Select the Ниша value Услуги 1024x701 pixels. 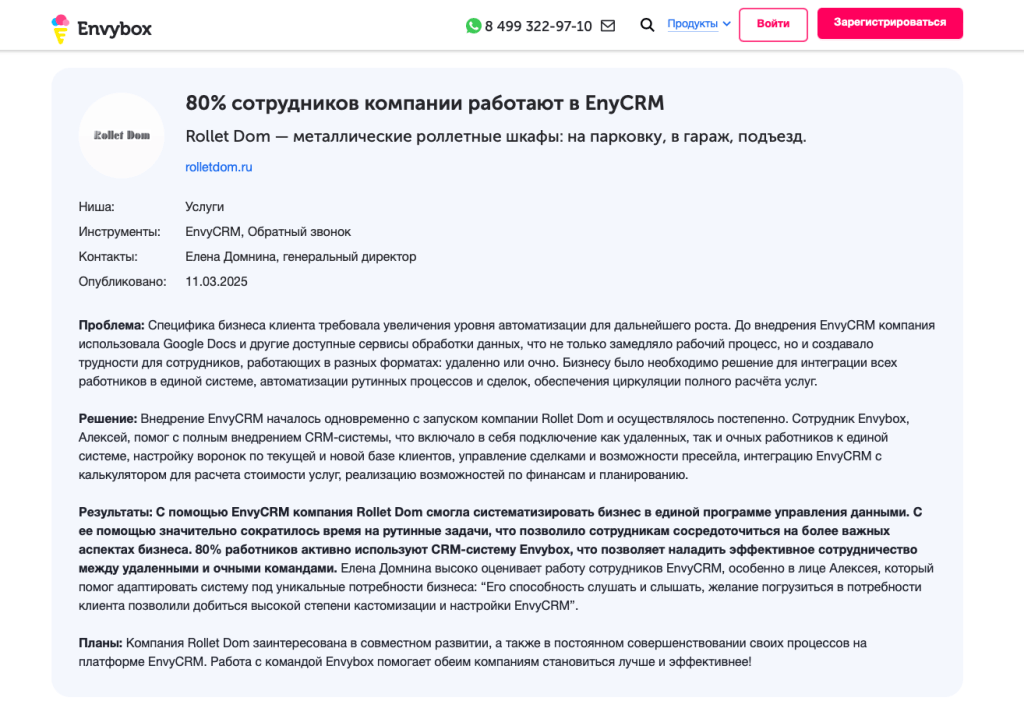[x=204, y=207]
